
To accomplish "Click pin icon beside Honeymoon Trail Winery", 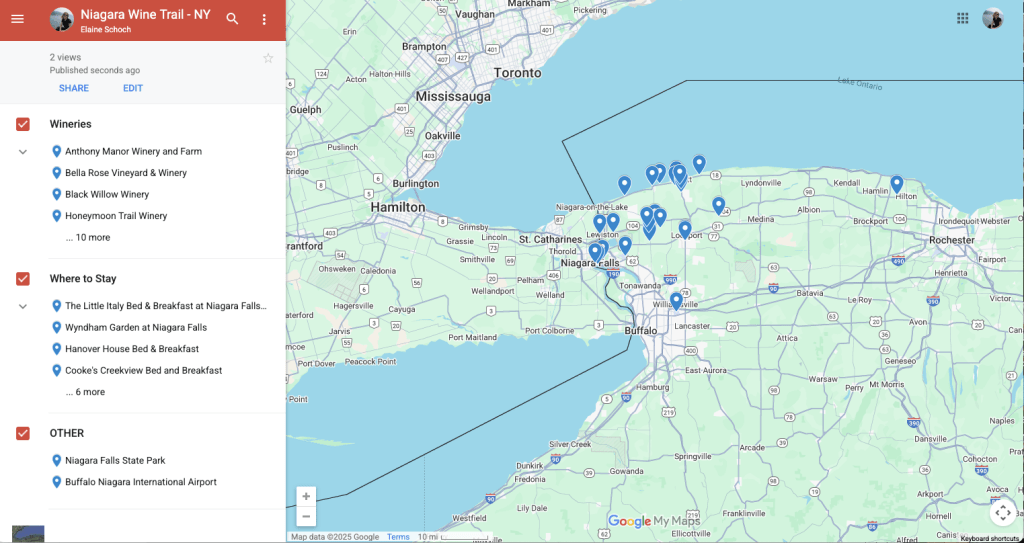I will coord(57,216).
